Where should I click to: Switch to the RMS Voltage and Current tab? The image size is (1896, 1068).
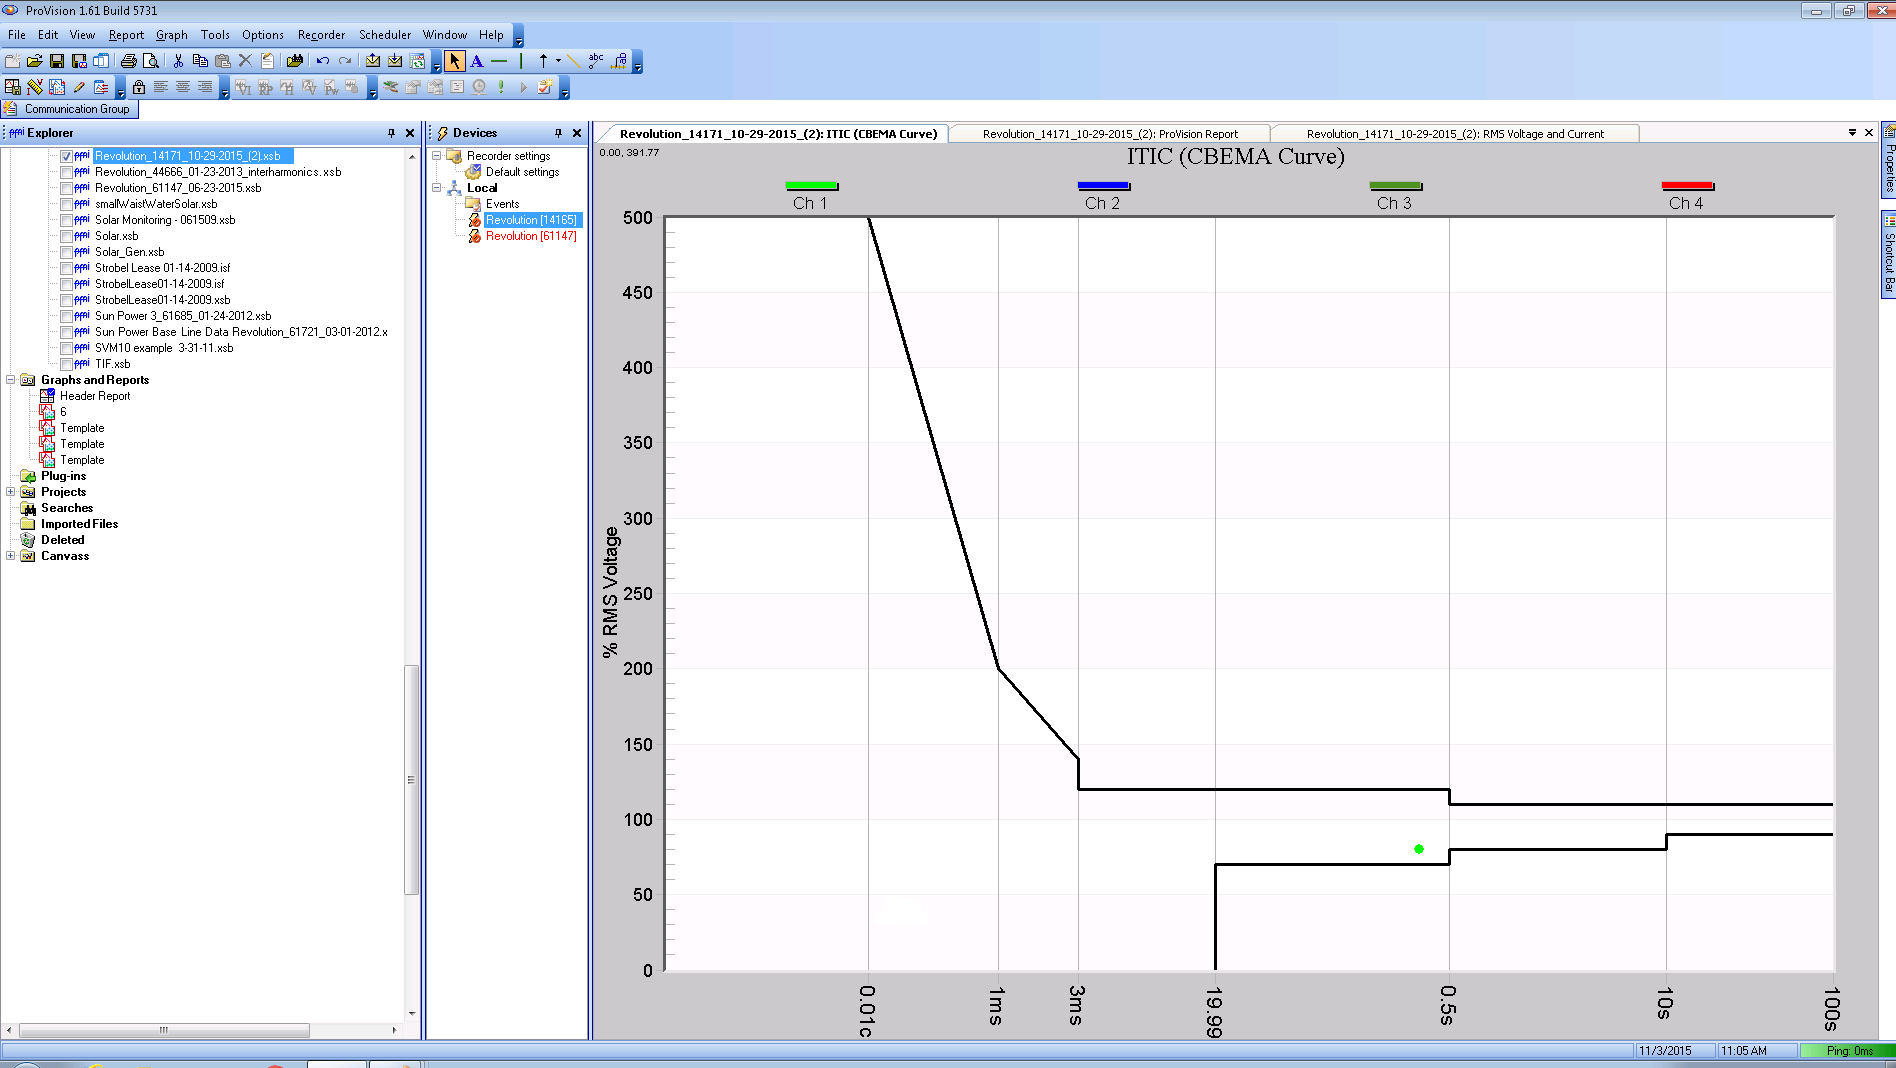tap(1455, 133)
